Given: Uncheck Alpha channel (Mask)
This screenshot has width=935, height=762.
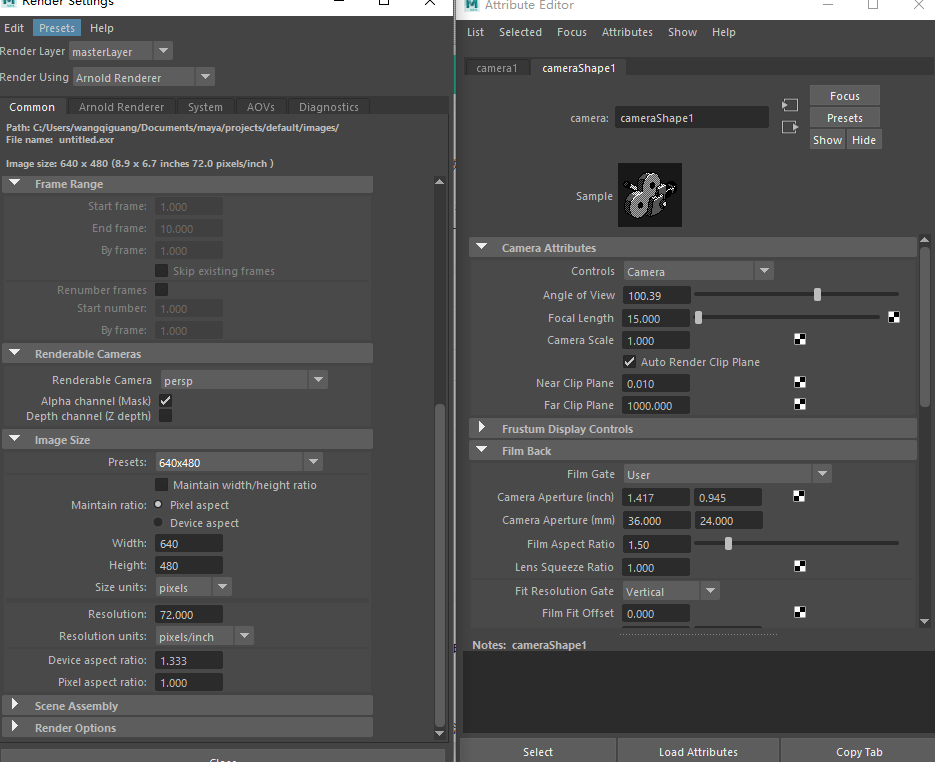Looking at the screenshot, I should click(165, 401).
